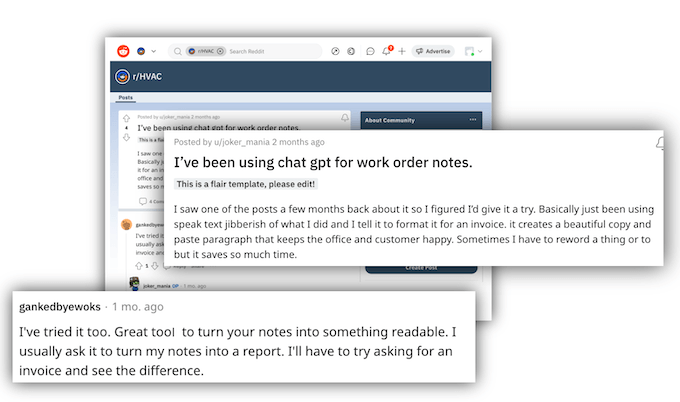The height and width of the screenshot is (402, 680).
Task: Open the coins icon in header
Action: tap(351, 51)
